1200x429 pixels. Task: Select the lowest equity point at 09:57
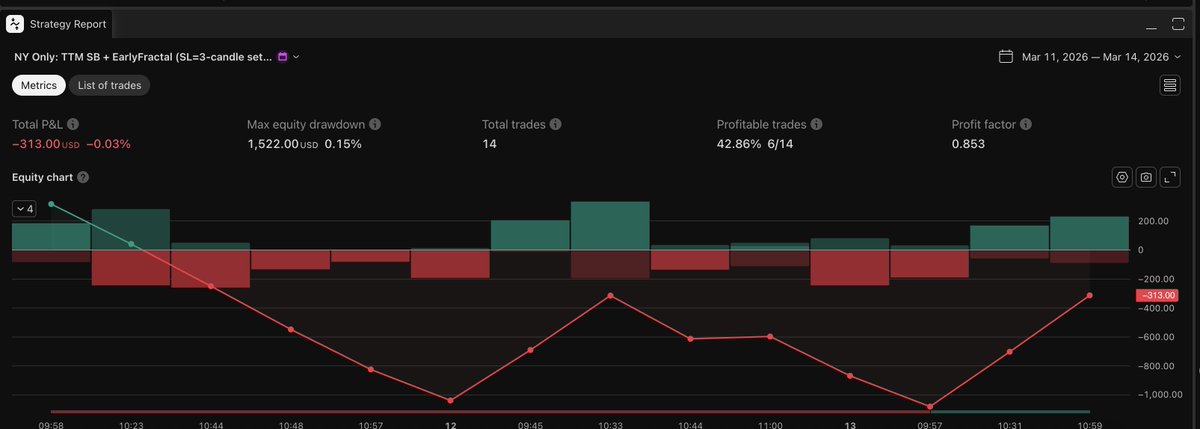(x=930, y=407)
